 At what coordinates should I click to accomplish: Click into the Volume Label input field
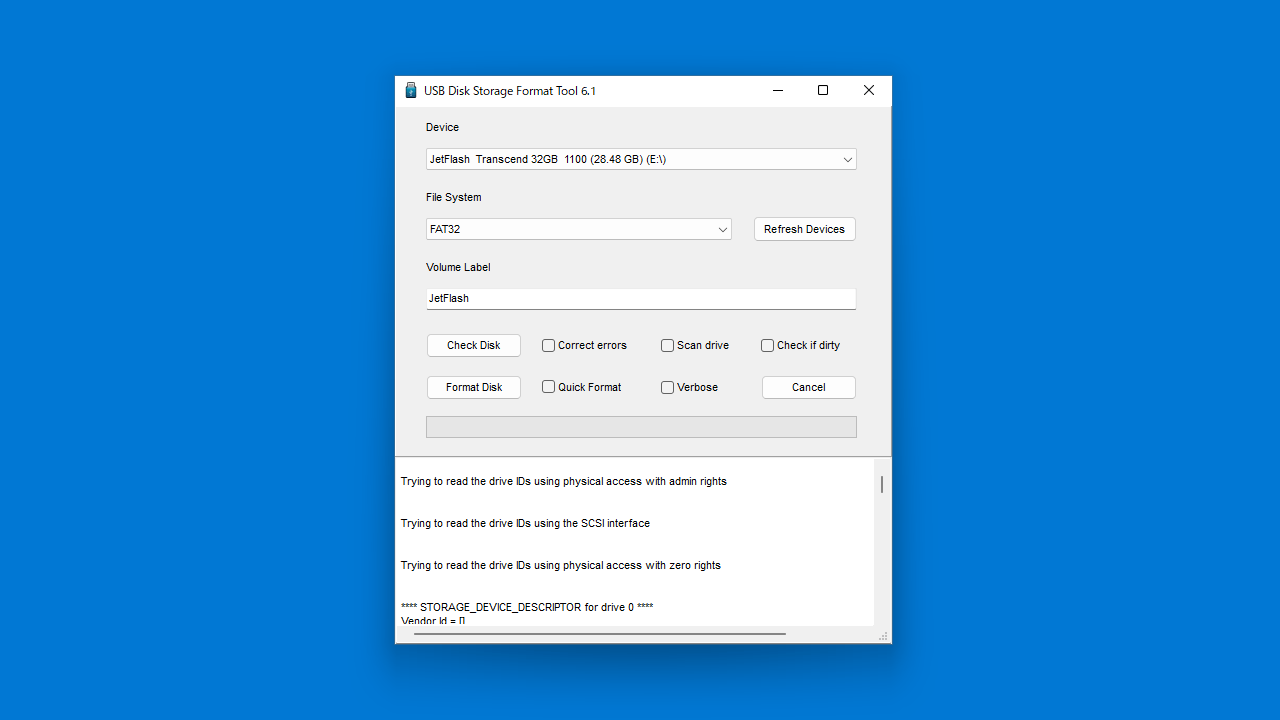point(641,298)
